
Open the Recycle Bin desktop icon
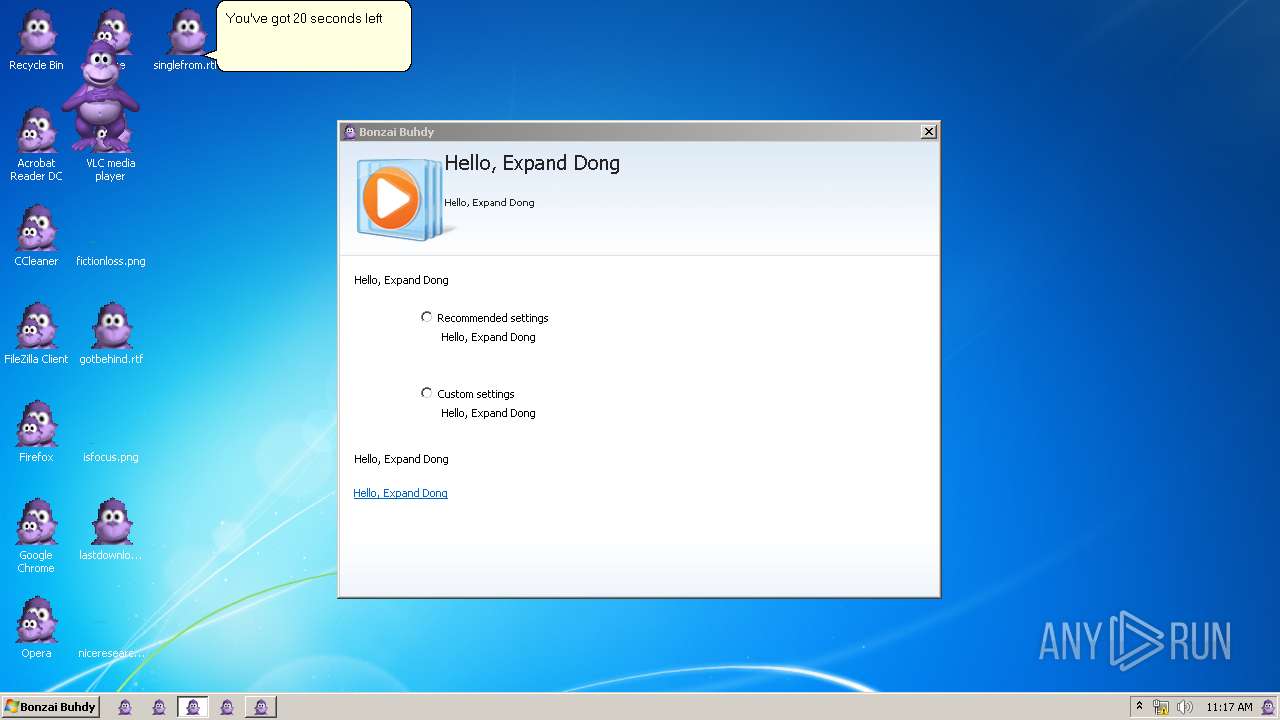click(x=36, y=41)
